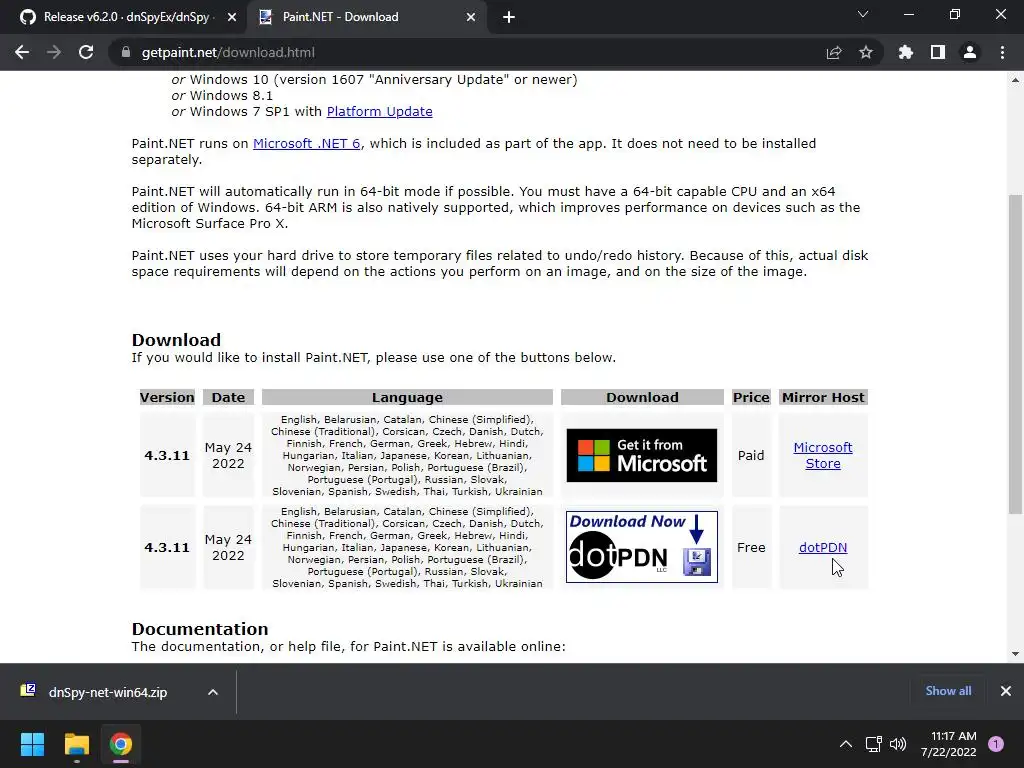Open the volume control in system tray
This screenshot has width=1024, height=768.
pyautogui.click(x=898, y=744)
